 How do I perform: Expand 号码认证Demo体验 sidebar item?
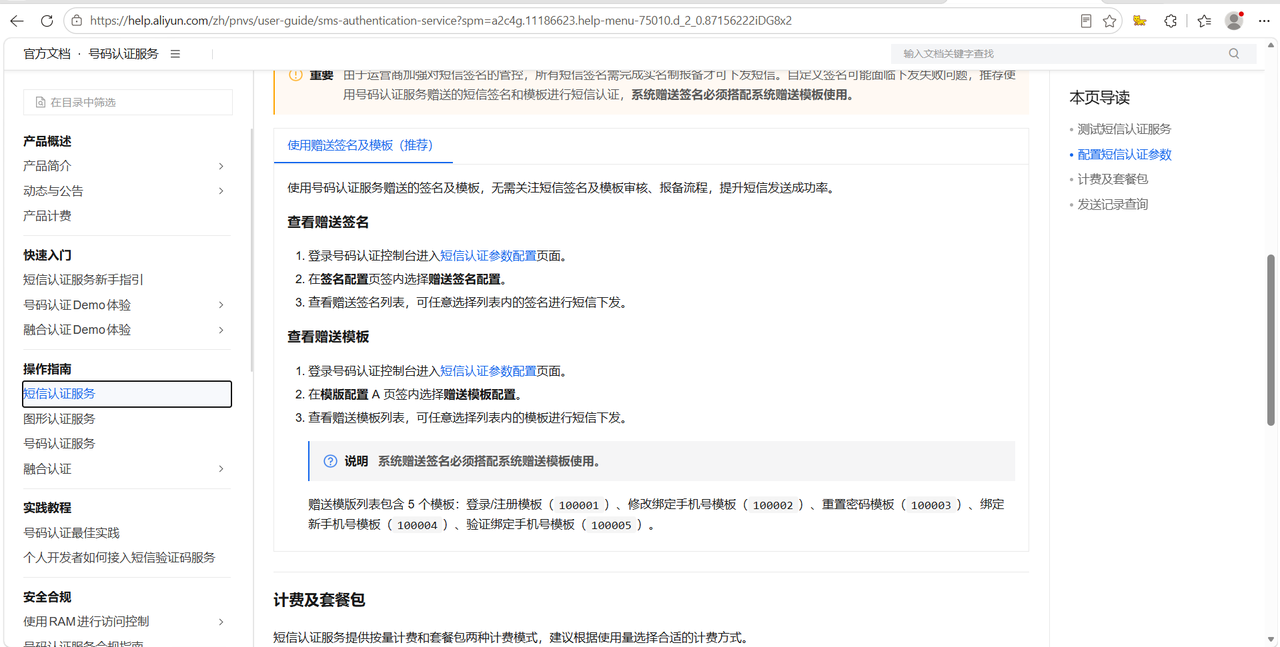[x=221, y=305]
